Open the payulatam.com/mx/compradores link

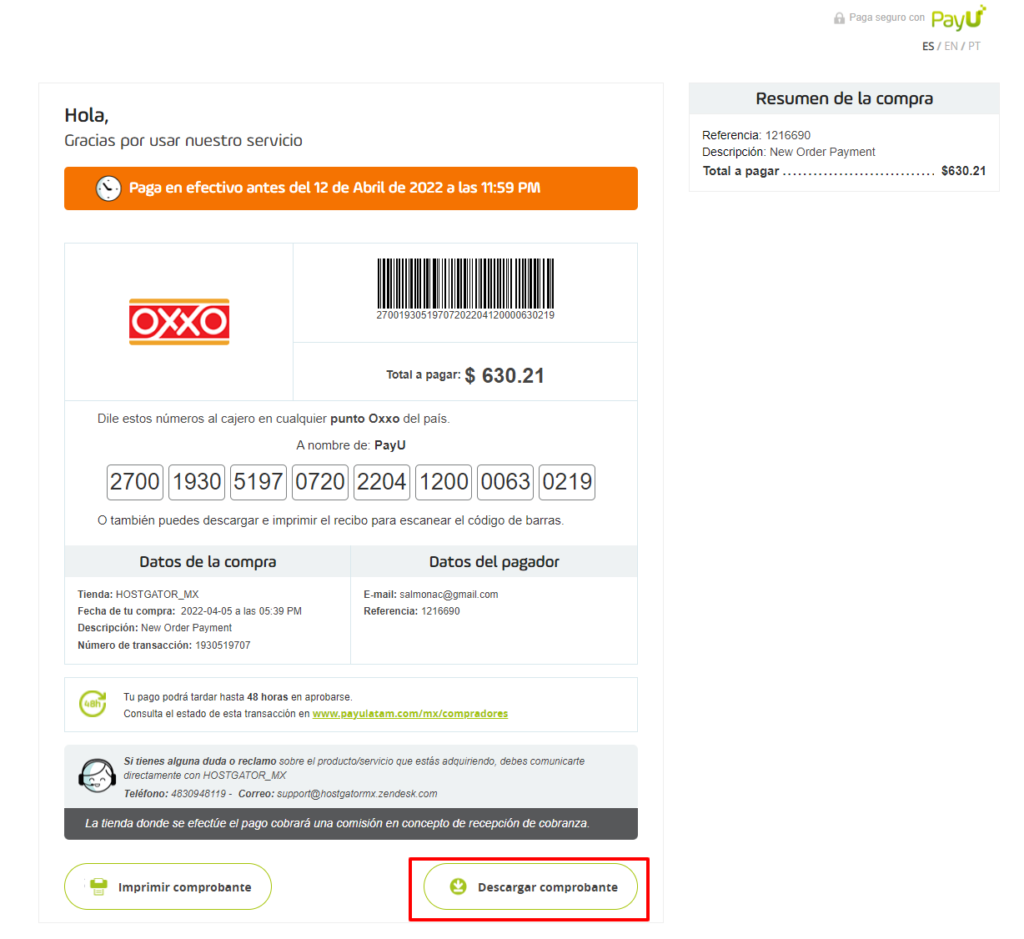[410, 714]
